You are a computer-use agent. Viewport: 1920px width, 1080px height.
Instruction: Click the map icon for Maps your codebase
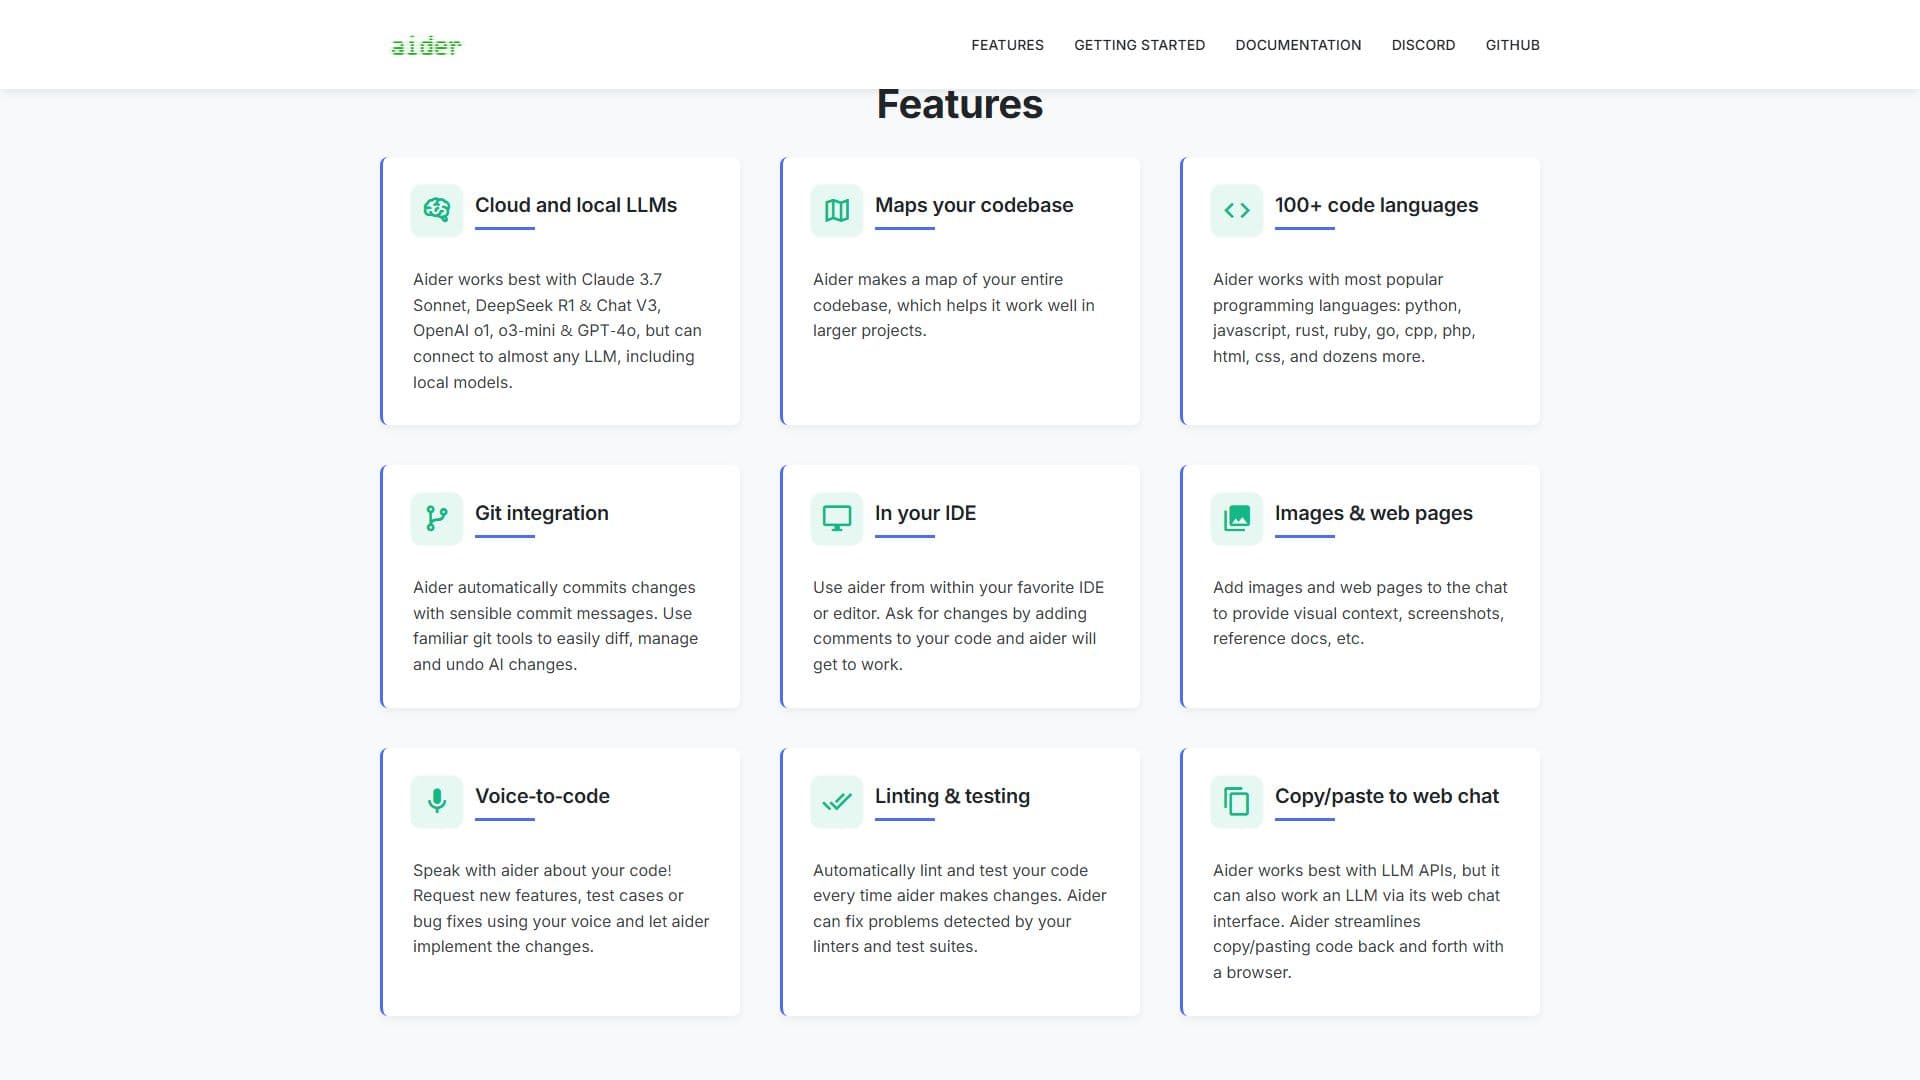click(837, 210)
